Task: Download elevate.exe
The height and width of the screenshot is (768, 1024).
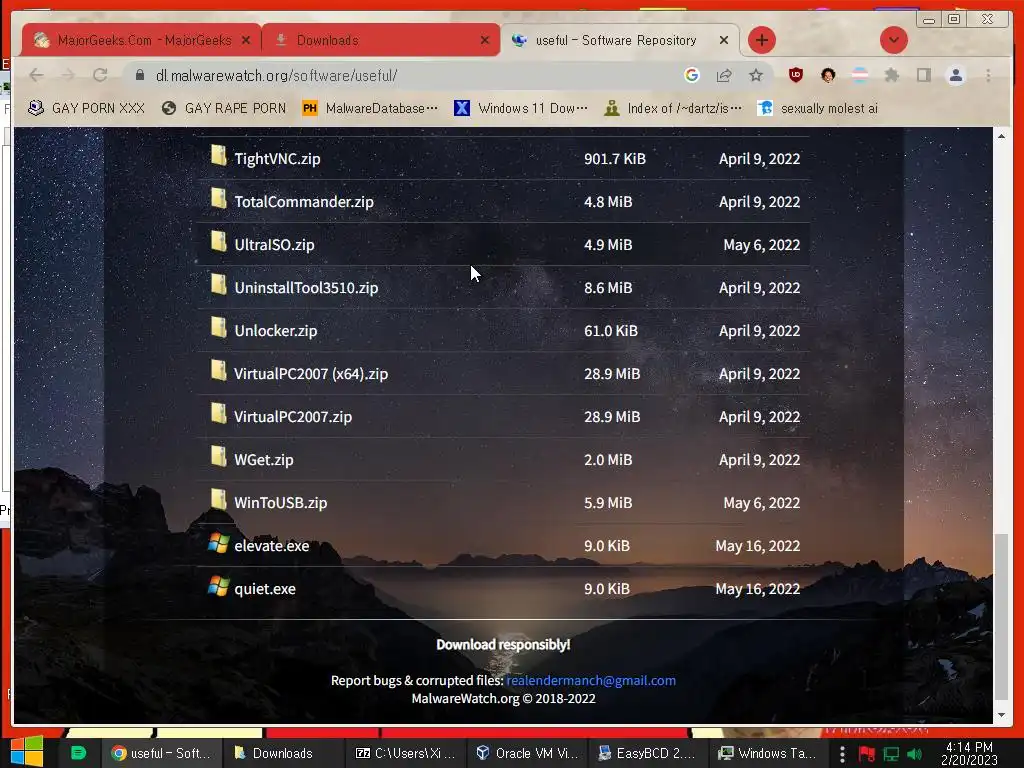Action: pyautogui.click(x=272, y=547)
